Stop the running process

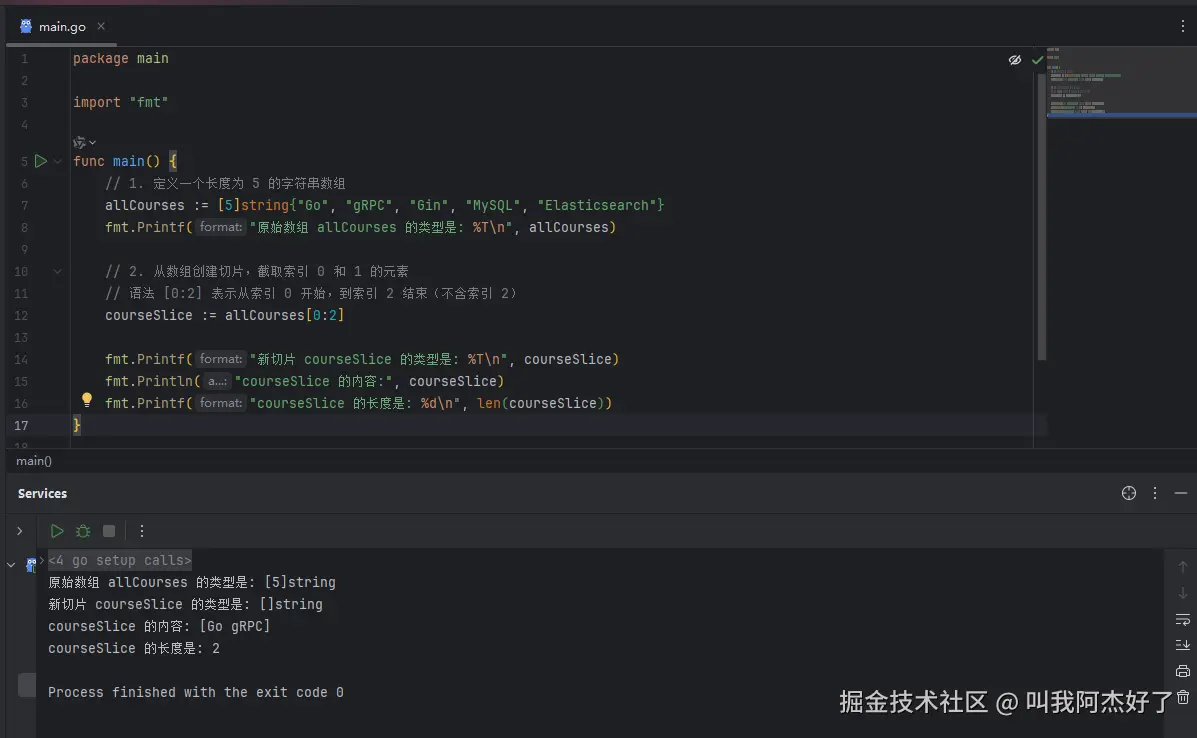(109, 531)
